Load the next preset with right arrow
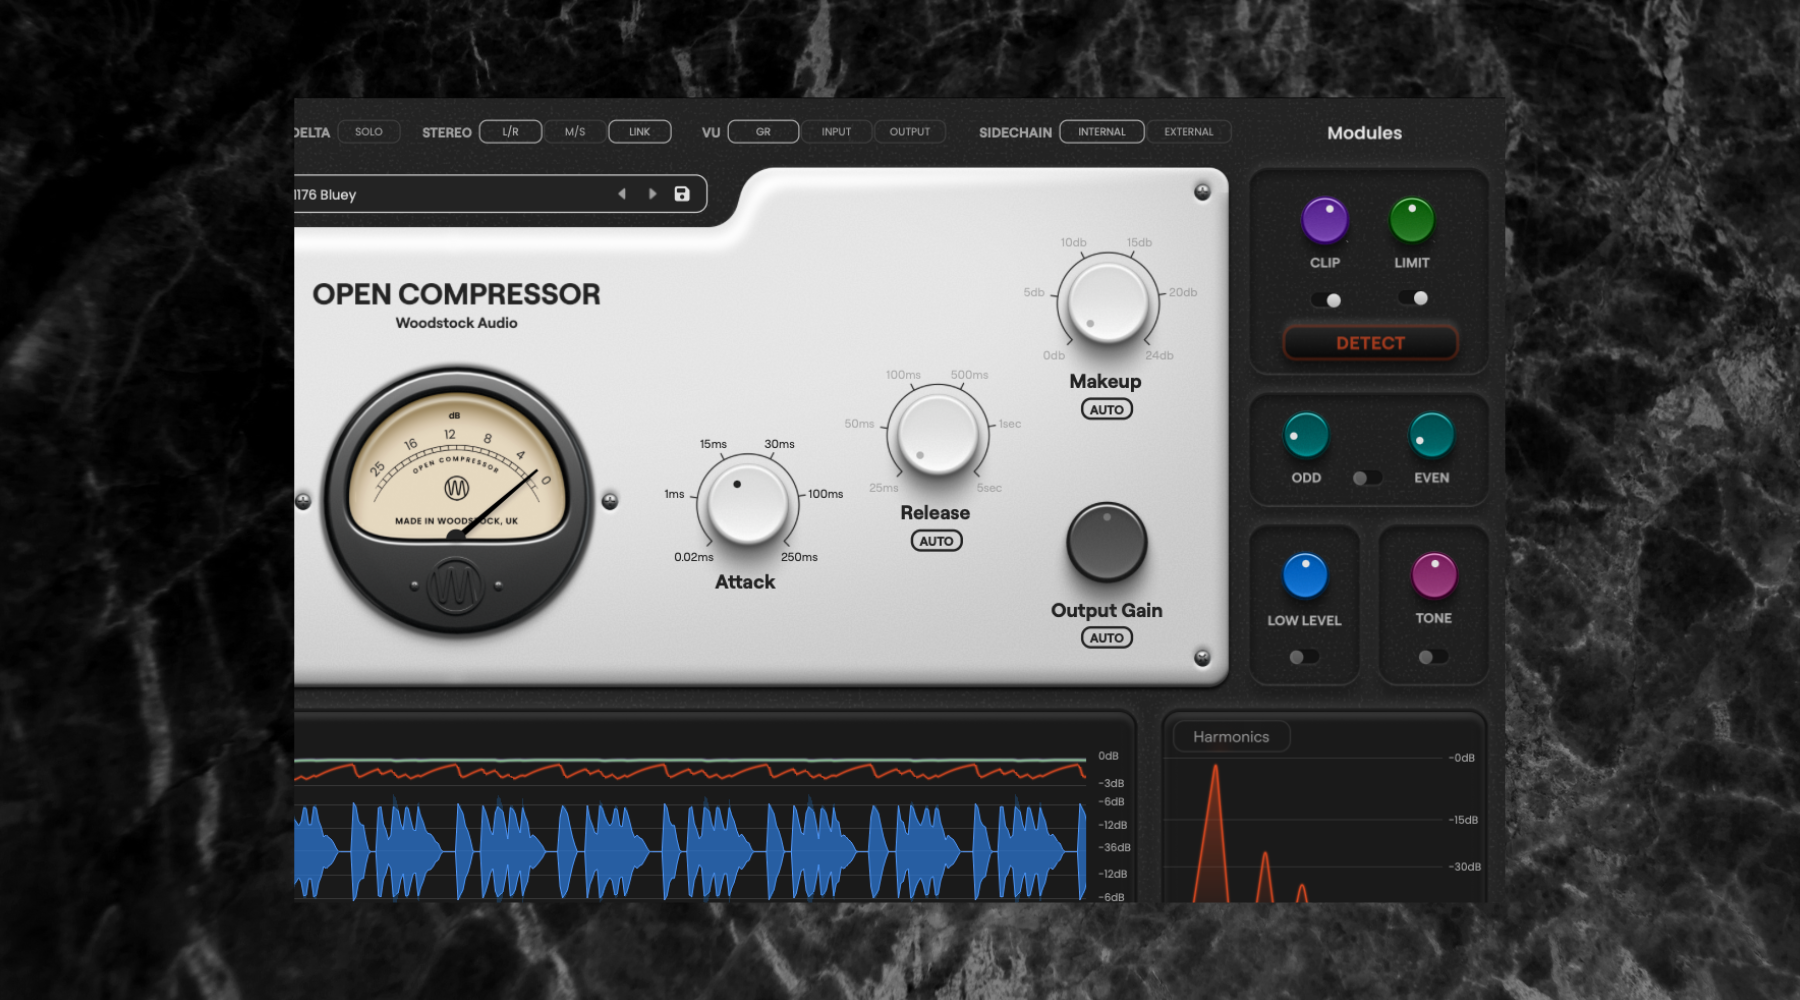Screen dimensions: 1800x1000 coord(652,194)
